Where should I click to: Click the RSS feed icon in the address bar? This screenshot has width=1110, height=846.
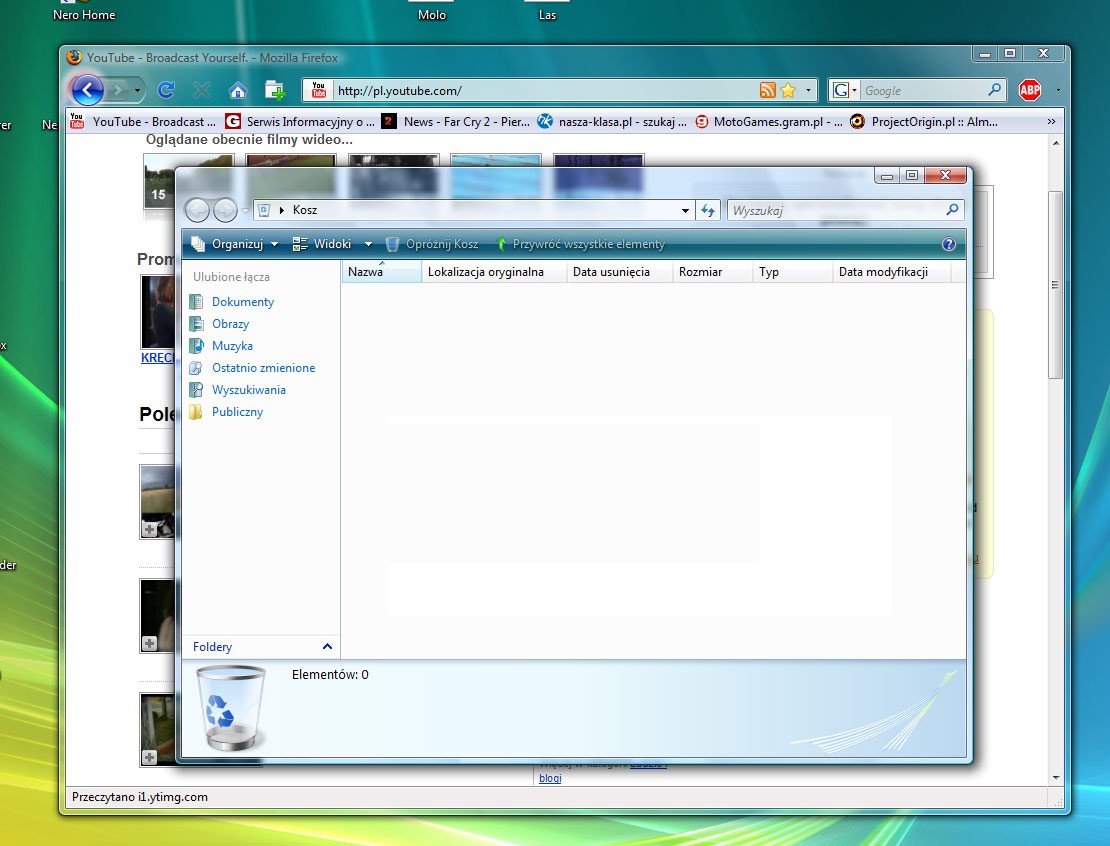coord(766,90)
